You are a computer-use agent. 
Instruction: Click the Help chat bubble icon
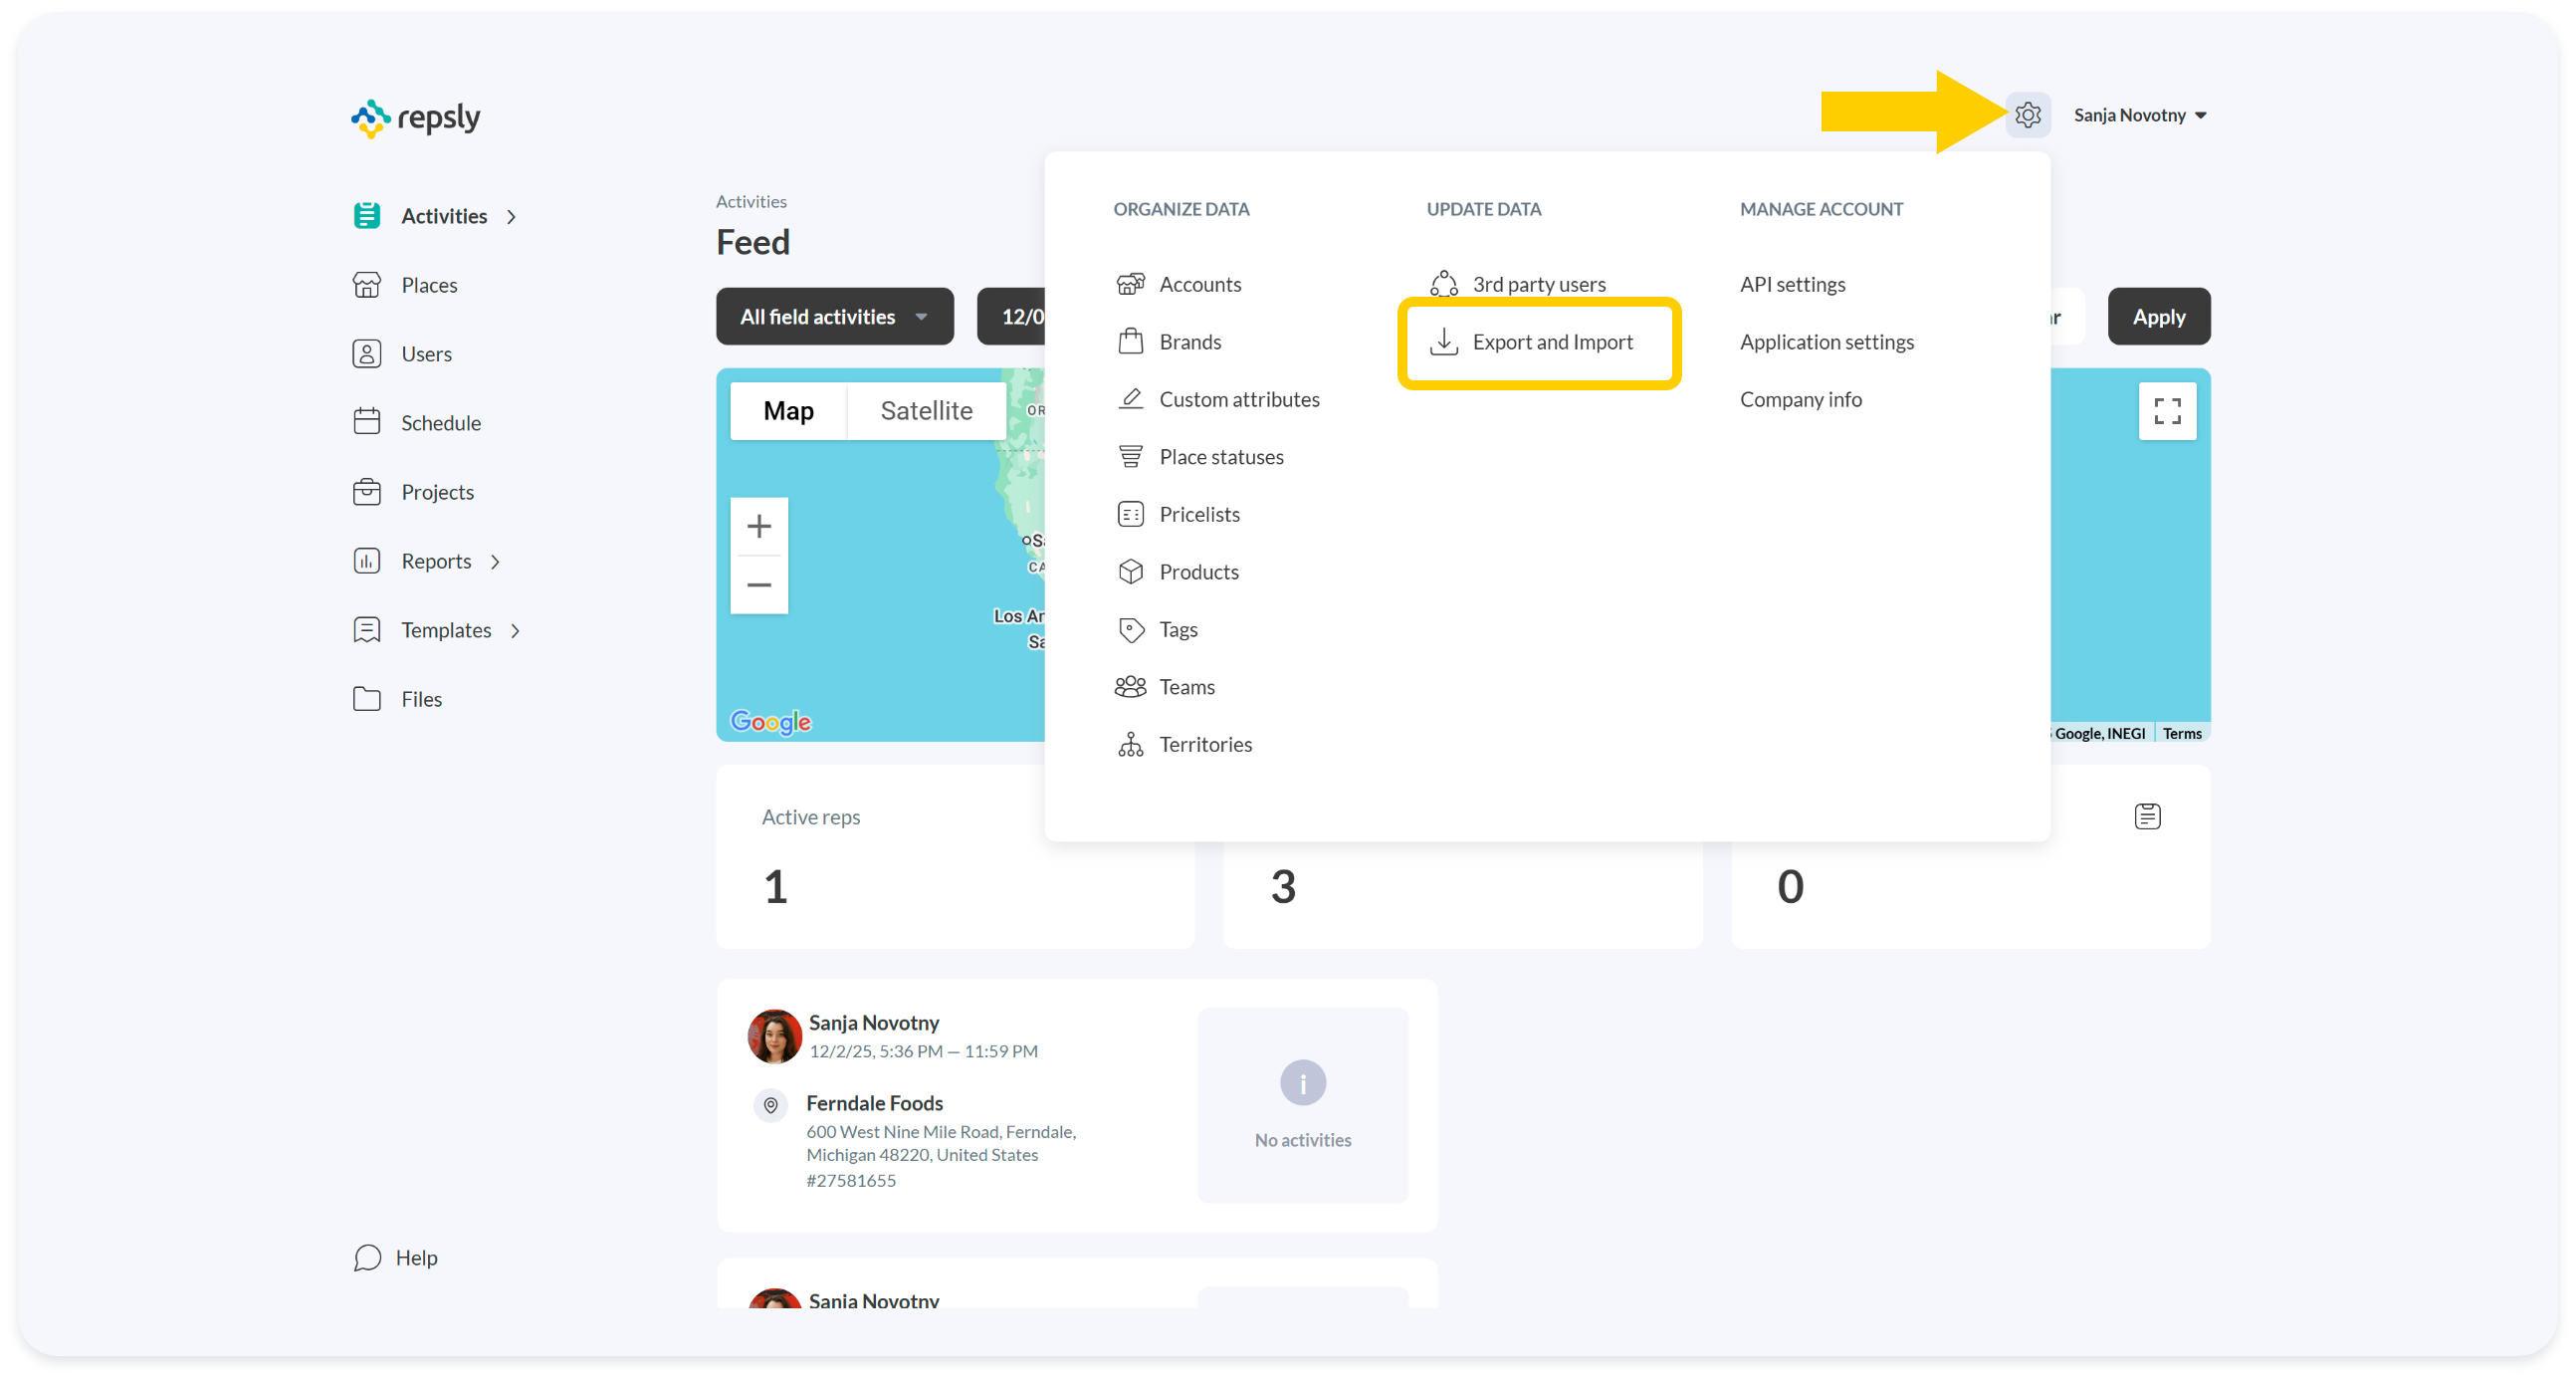coord(367,1257)
